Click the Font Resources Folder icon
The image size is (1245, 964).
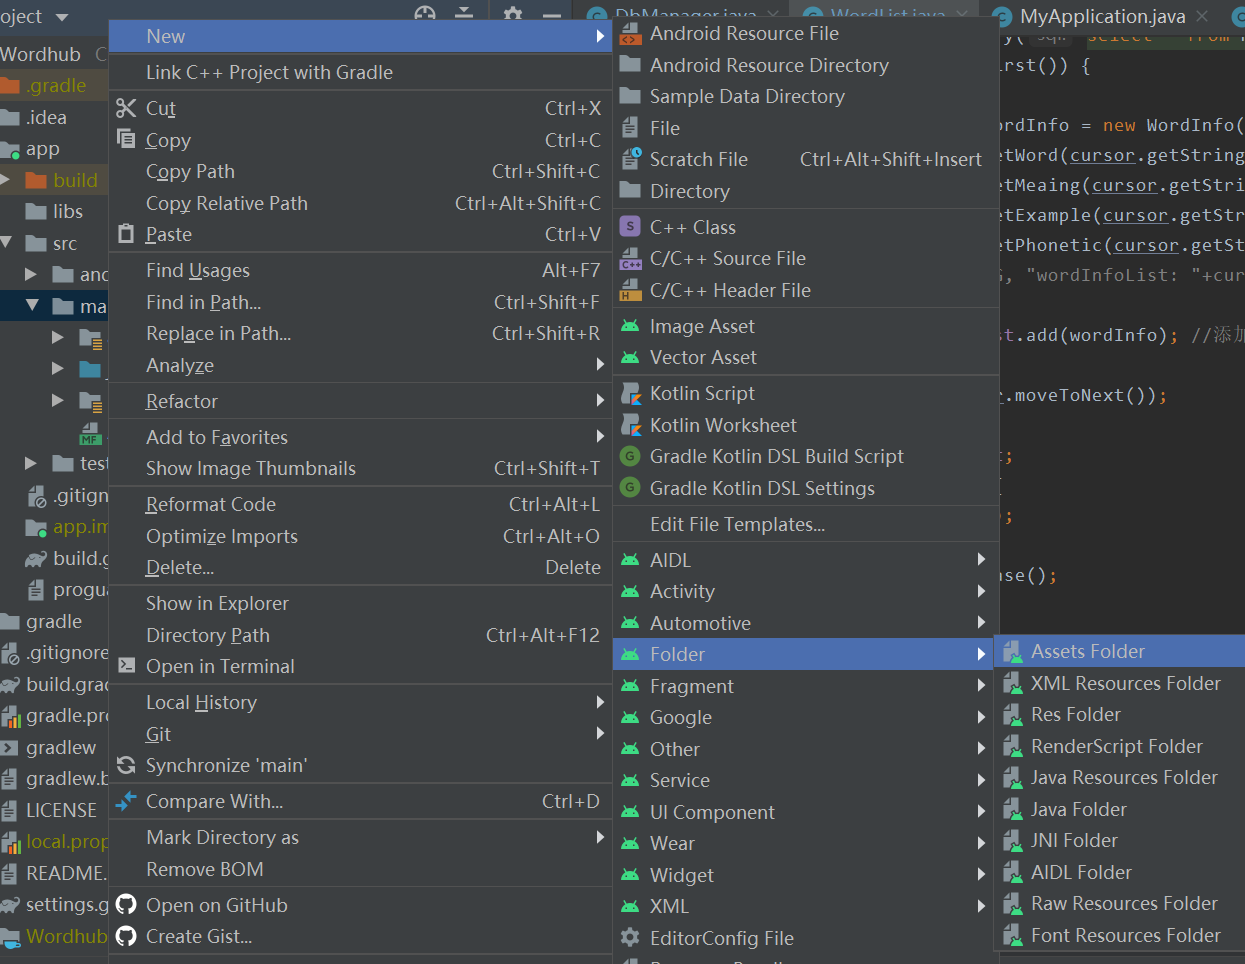pyautogui.click(x=1012, y=936)
